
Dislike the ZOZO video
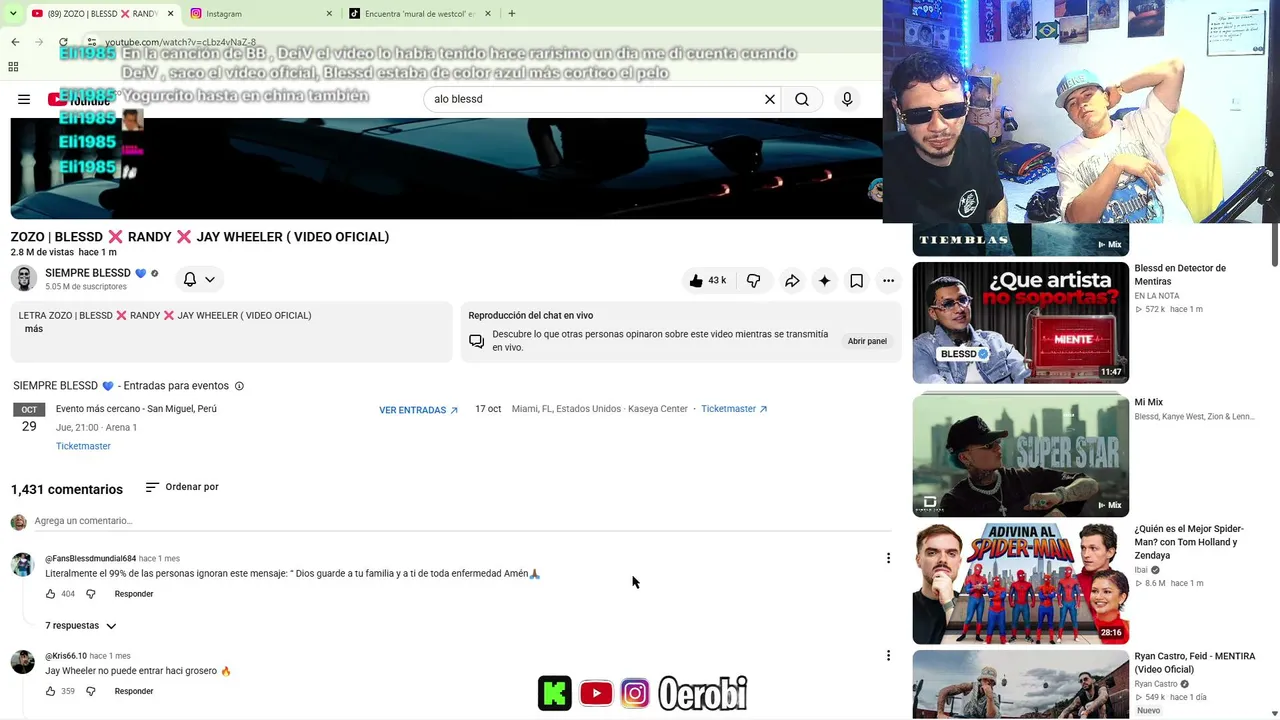(754, 281)
